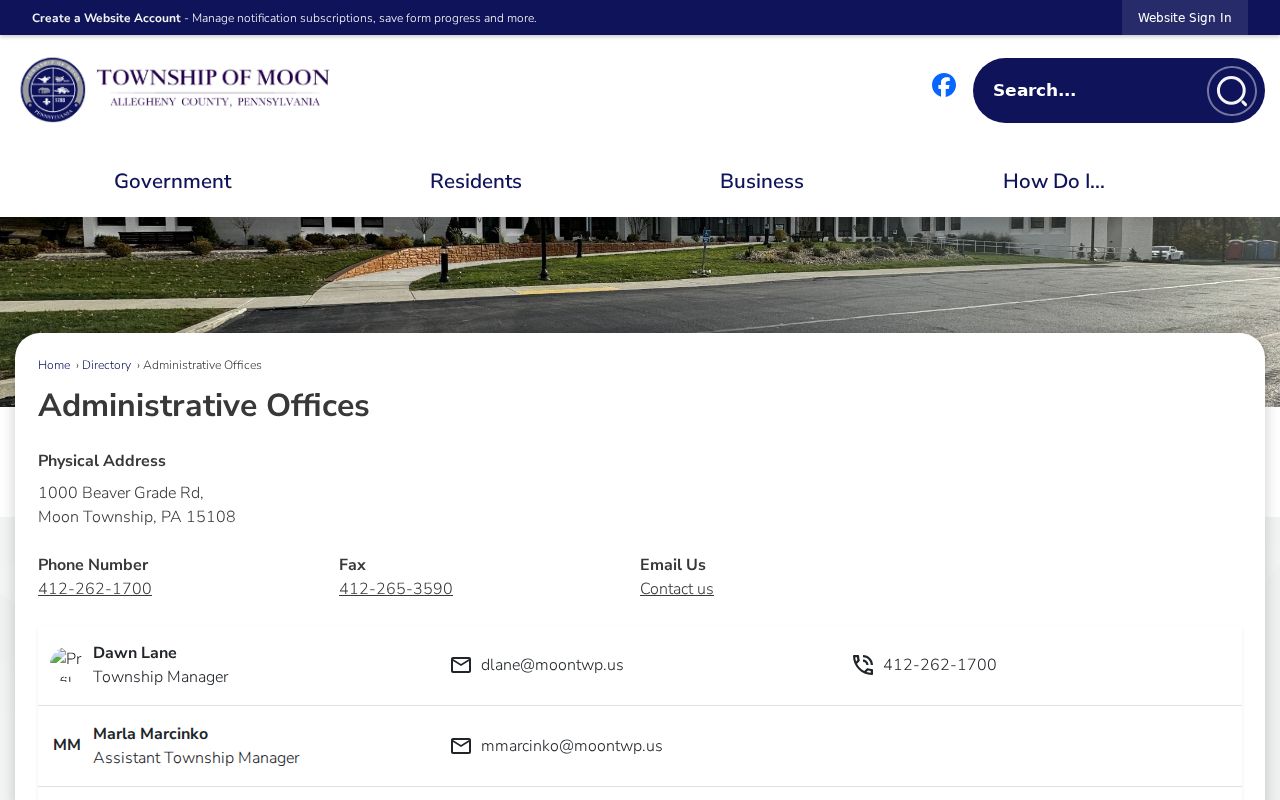Click the envelope icon beside dlane@moontwp.us
Viewport: 1280px width, 800px height.
[x=461, y=665]
